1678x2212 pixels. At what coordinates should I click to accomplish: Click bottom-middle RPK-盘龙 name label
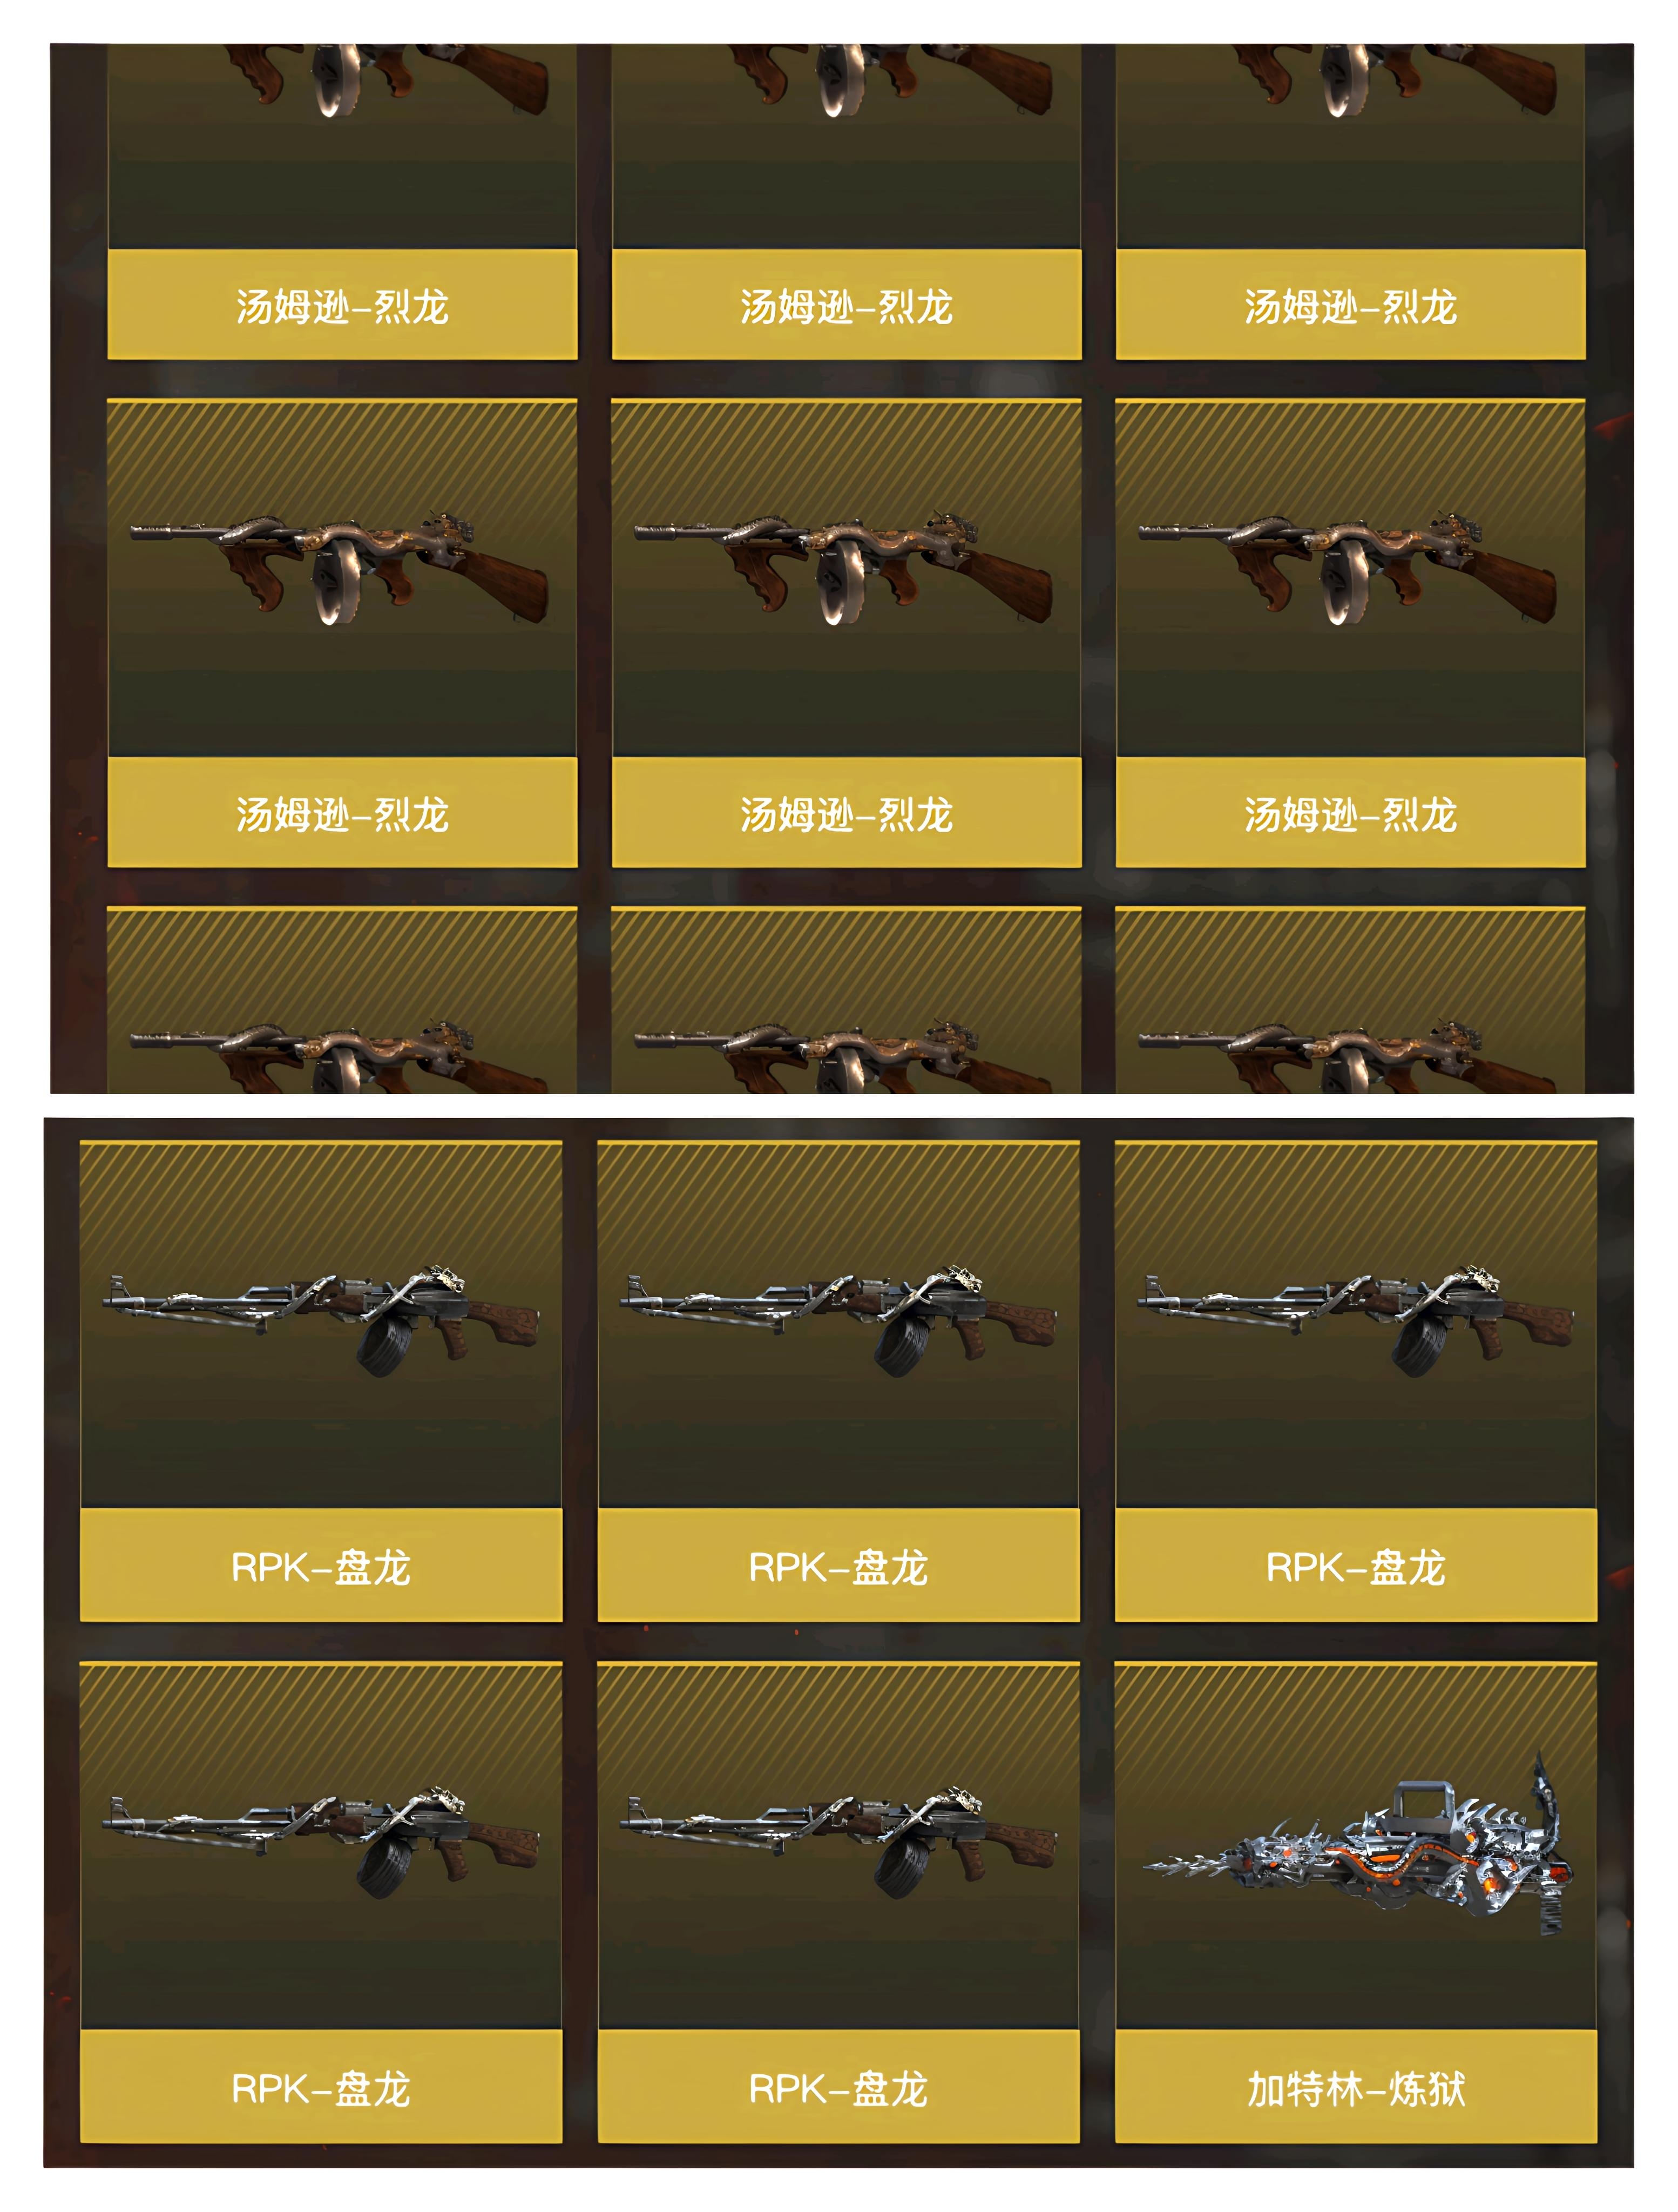tap(838, 2088)
